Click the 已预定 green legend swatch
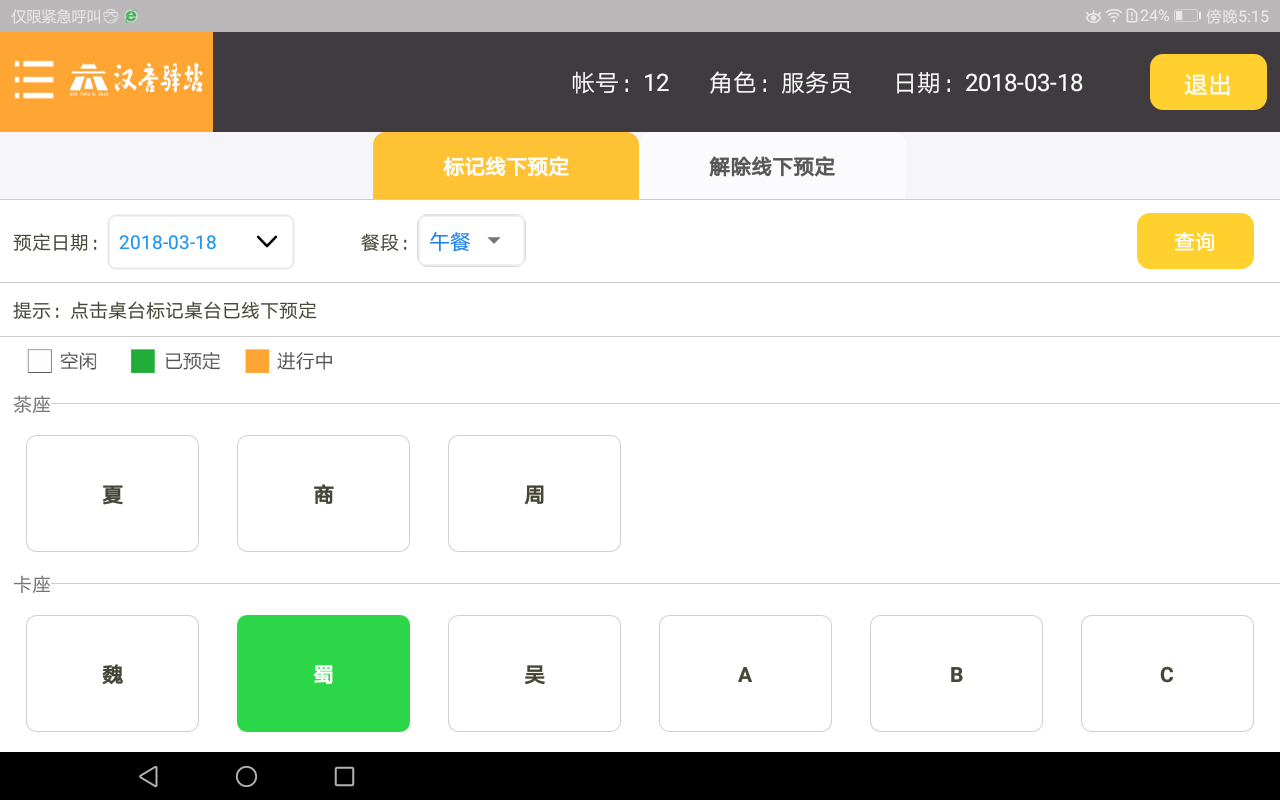Screen dimensions: 1280x800 pyautogui.click(x=143, y=361)
